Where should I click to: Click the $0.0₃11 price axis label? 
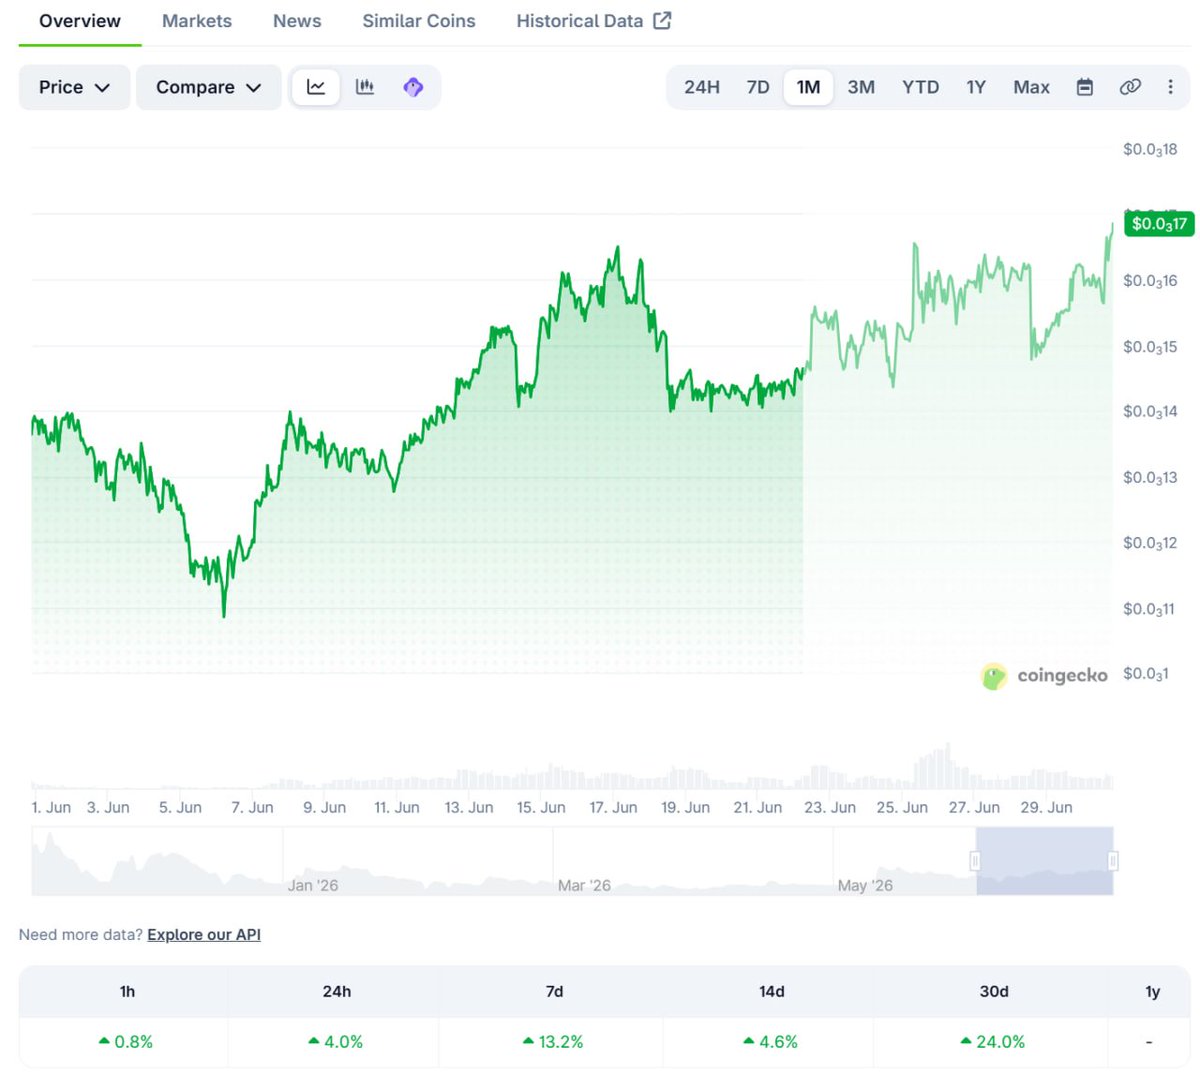point(1149,609)
